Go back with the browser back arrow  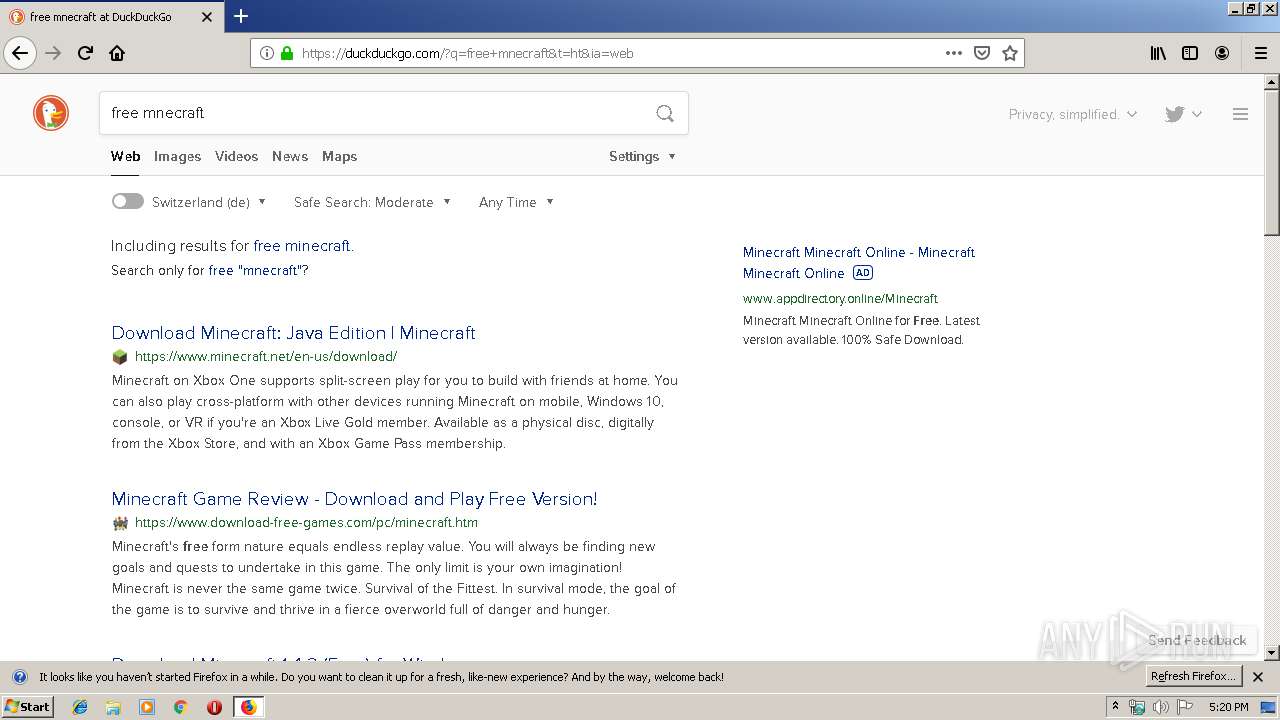click(20, 53)
